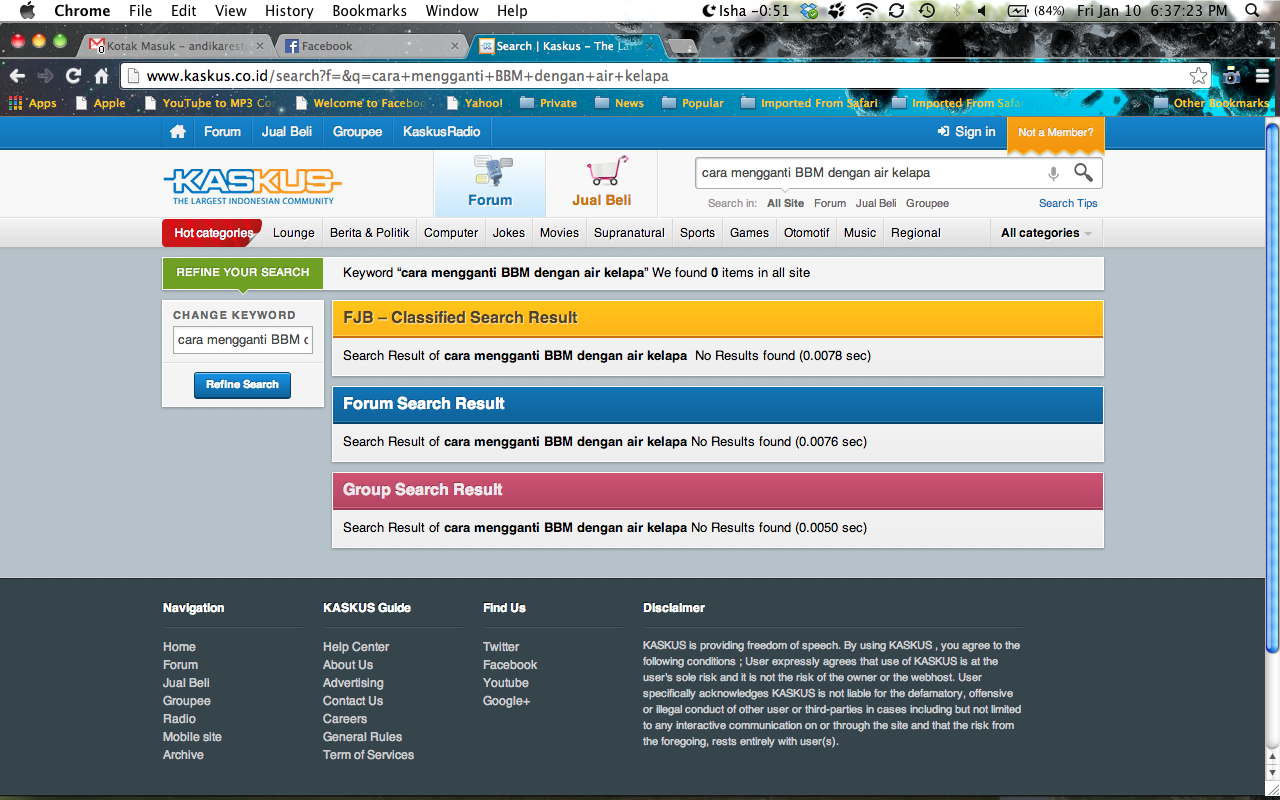Click the Refine Search button

242,385
